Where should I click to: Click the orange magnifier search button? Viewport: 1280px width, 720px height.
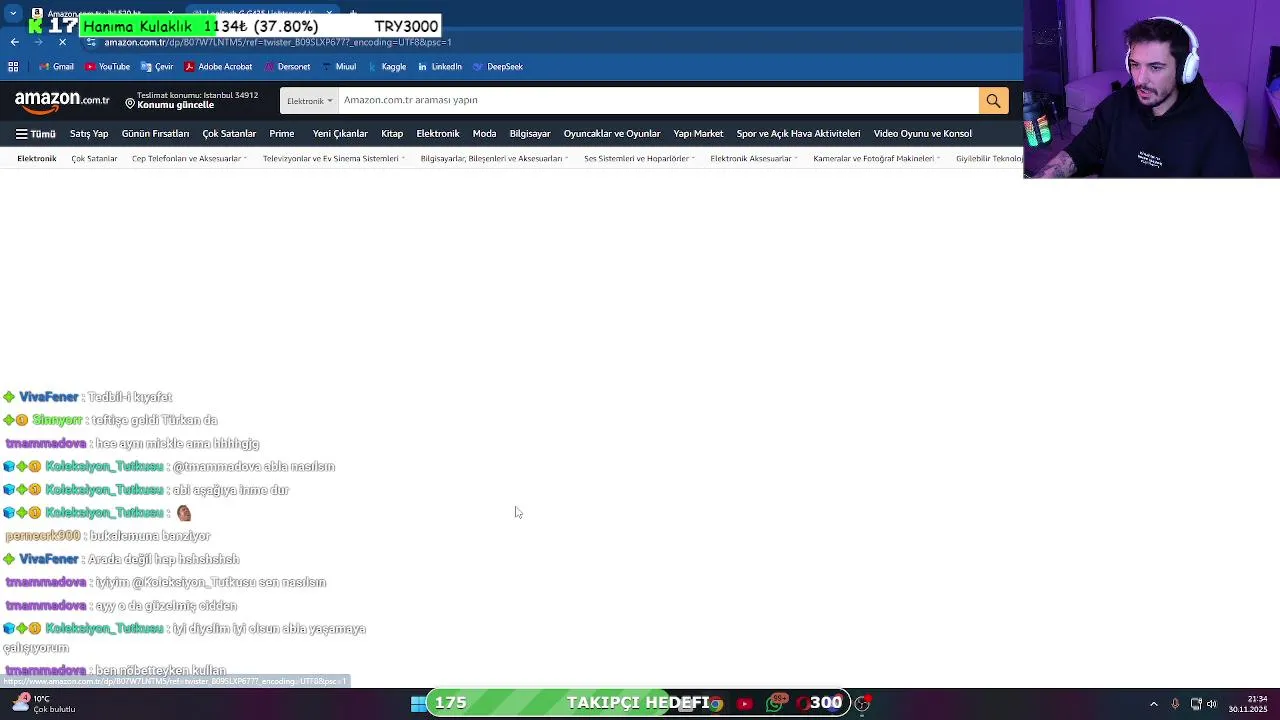tap(993, 100)
